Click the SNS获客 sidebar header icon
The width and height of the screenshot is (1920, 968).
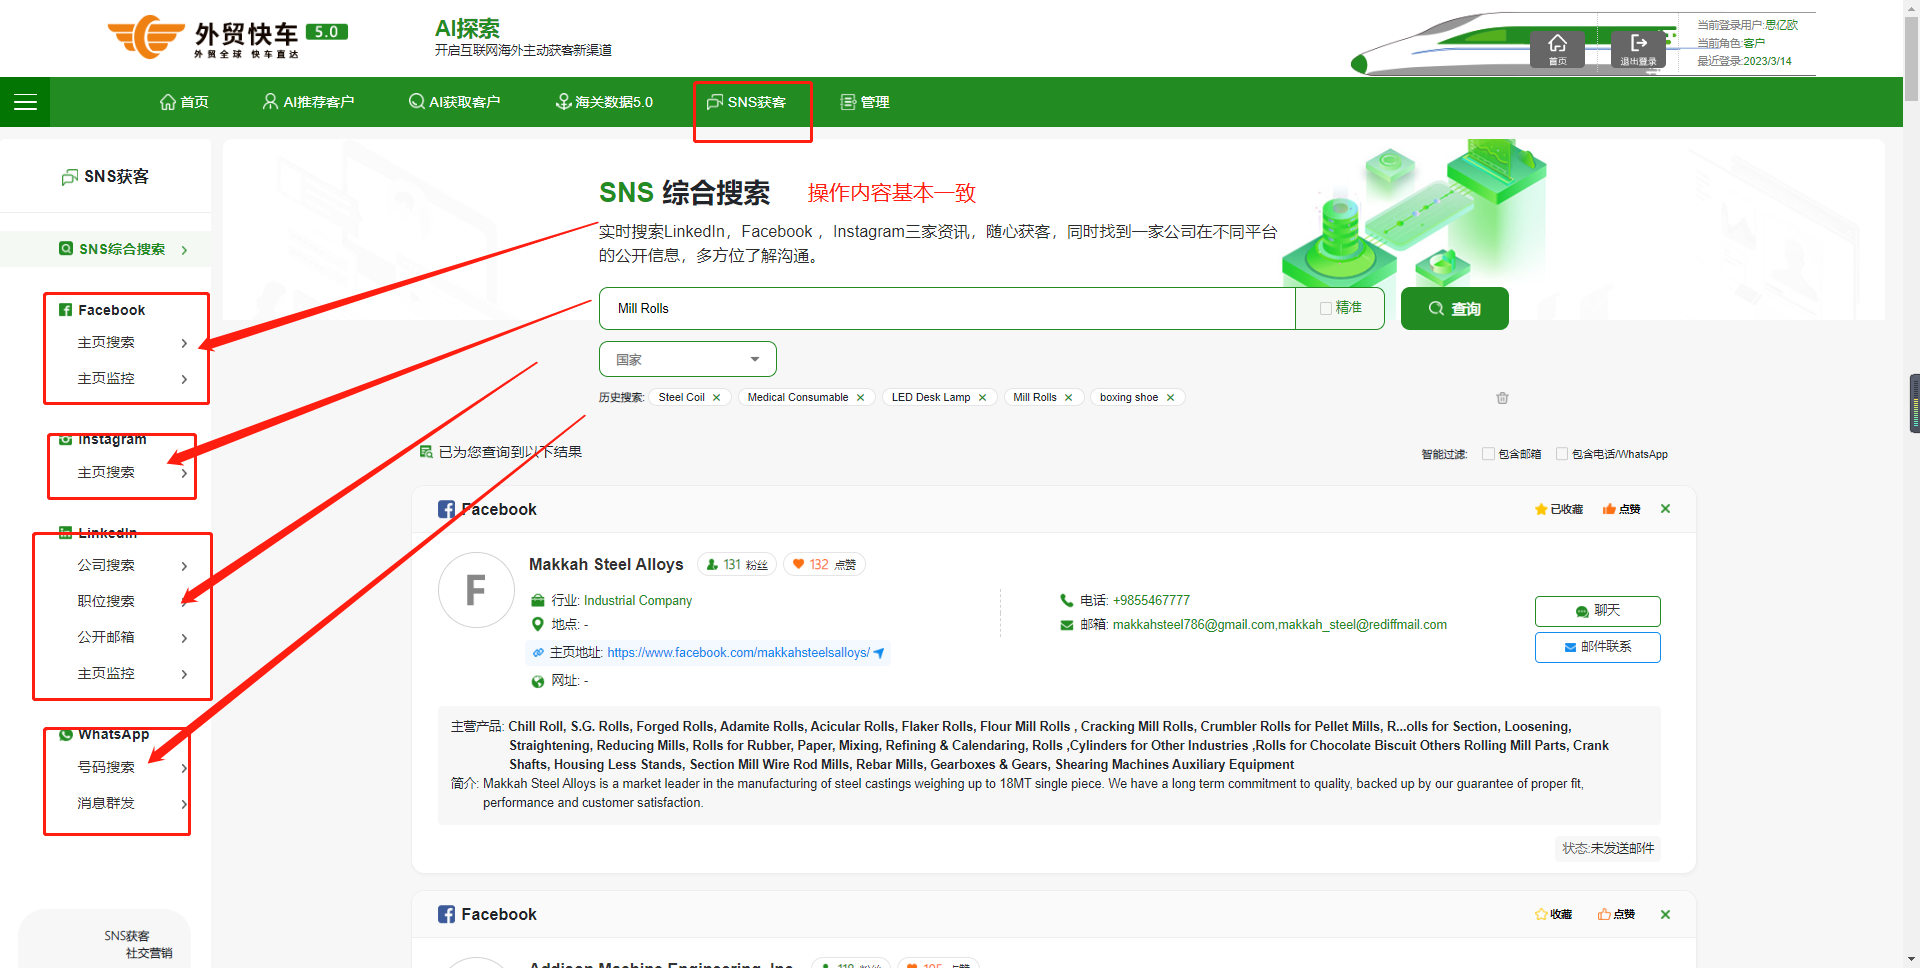pos(69,177)
